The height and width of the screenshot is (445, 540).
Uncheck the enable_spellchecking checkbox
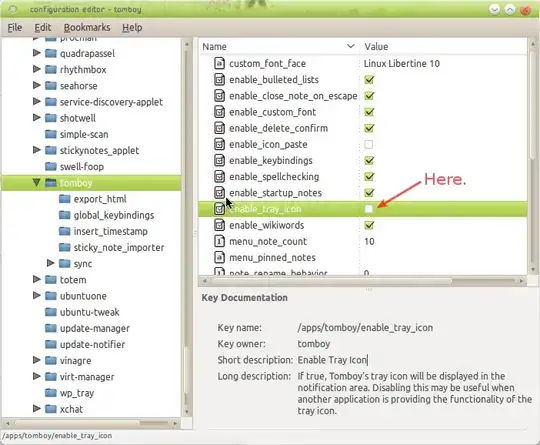pos(369,177)
